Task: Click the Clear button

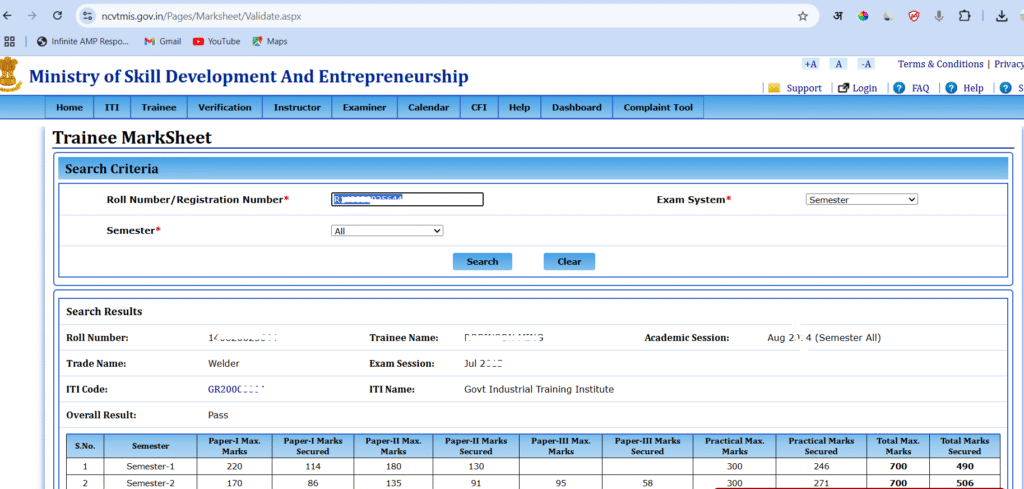Action: [x=569, y=262]
